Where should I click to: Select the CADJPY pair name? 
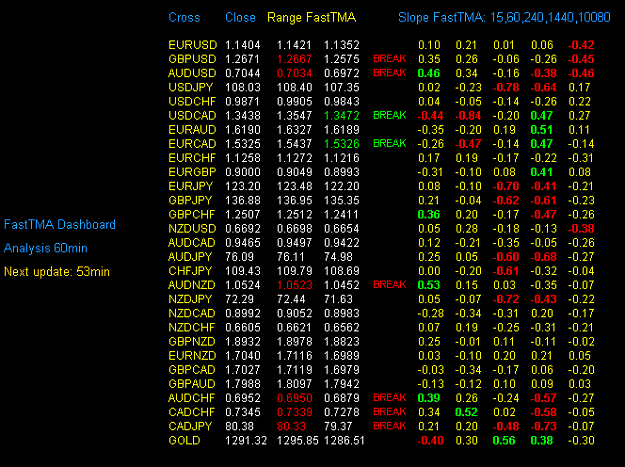190,426
